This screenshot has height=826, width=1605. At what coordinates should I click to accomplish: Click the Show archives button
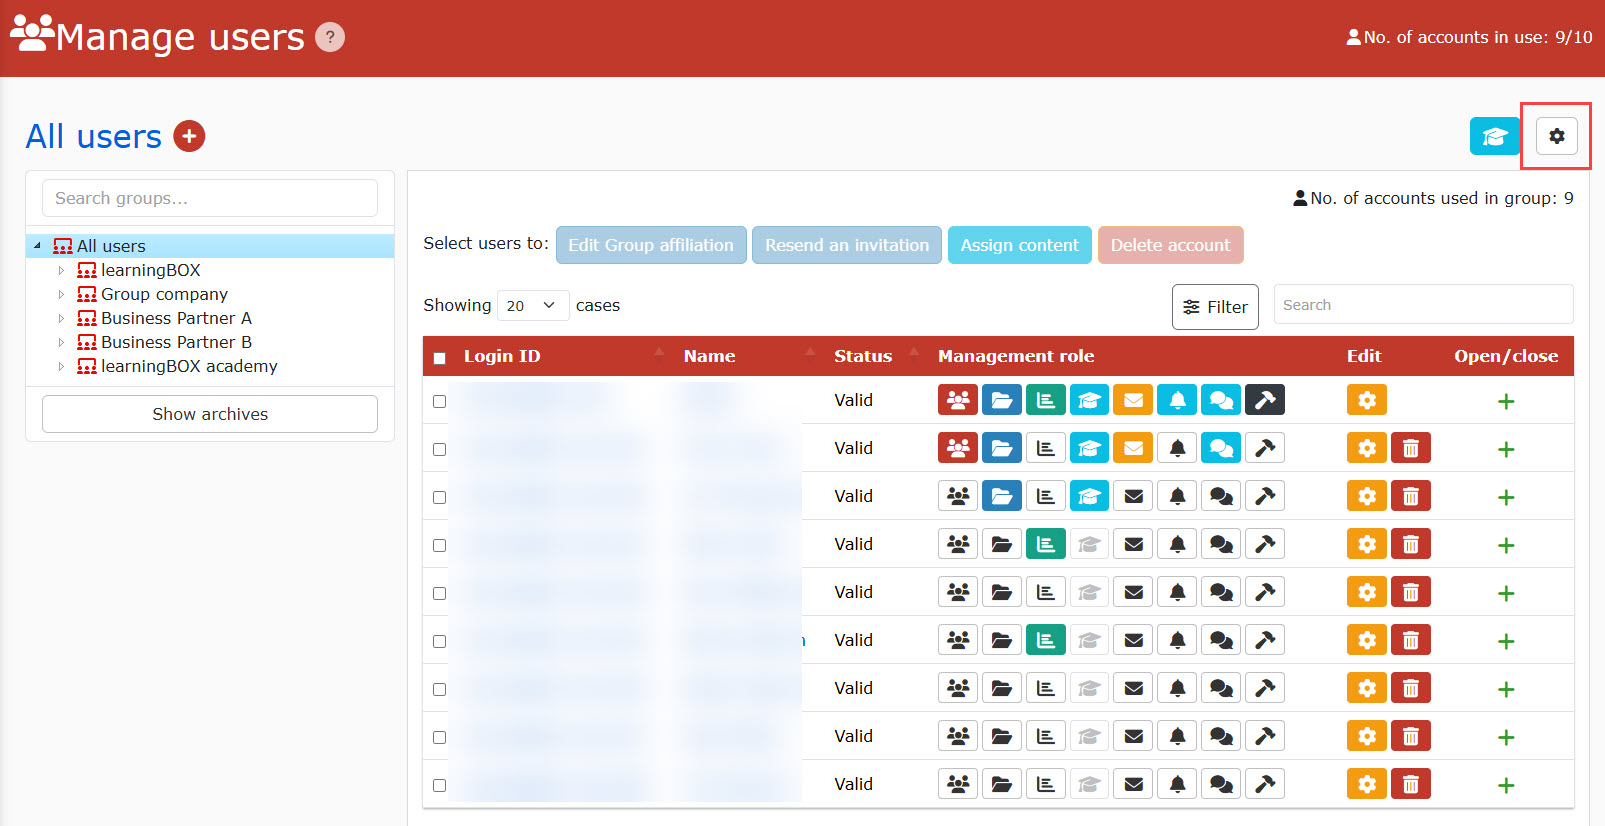[210, 414]
